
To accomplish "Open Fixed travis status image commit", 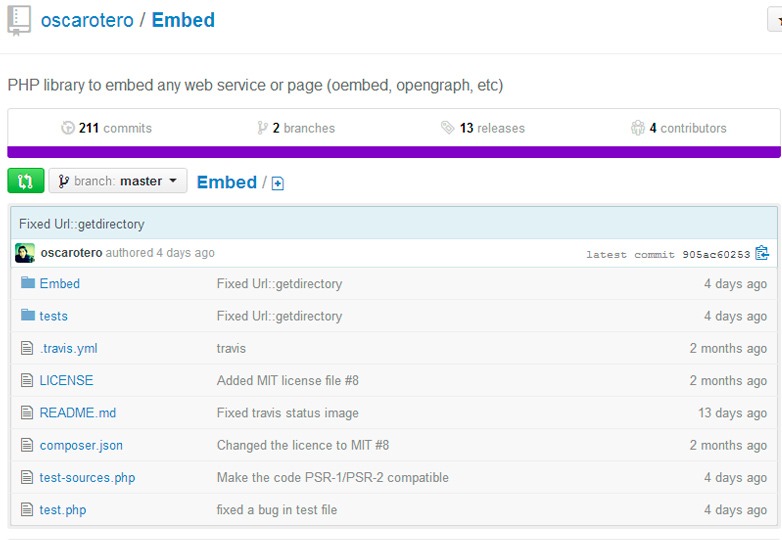I will 288,413.
